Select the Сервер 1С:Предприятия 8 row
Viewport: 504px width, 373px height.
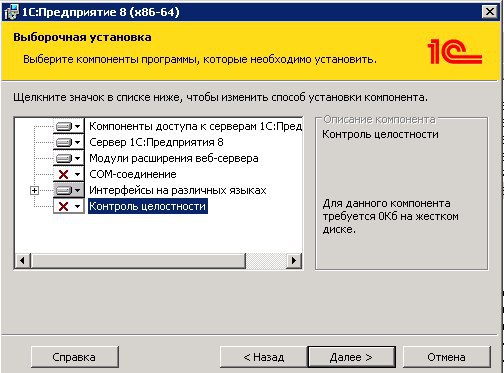[x=156, y=142]
